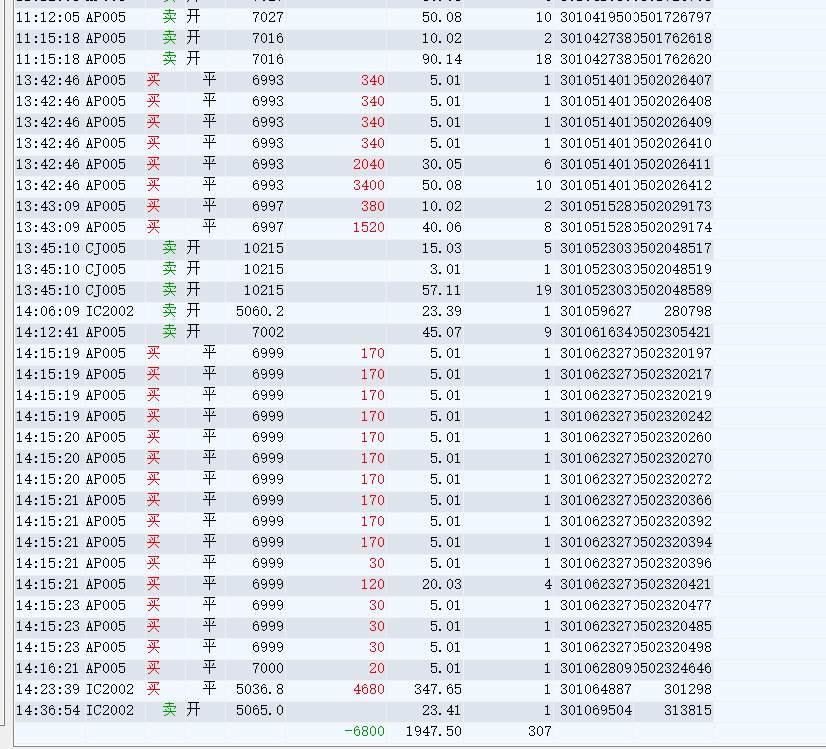Select trade ID ending 501762618
This screenshot has height=749, width=826.
(x=673, y=38)
